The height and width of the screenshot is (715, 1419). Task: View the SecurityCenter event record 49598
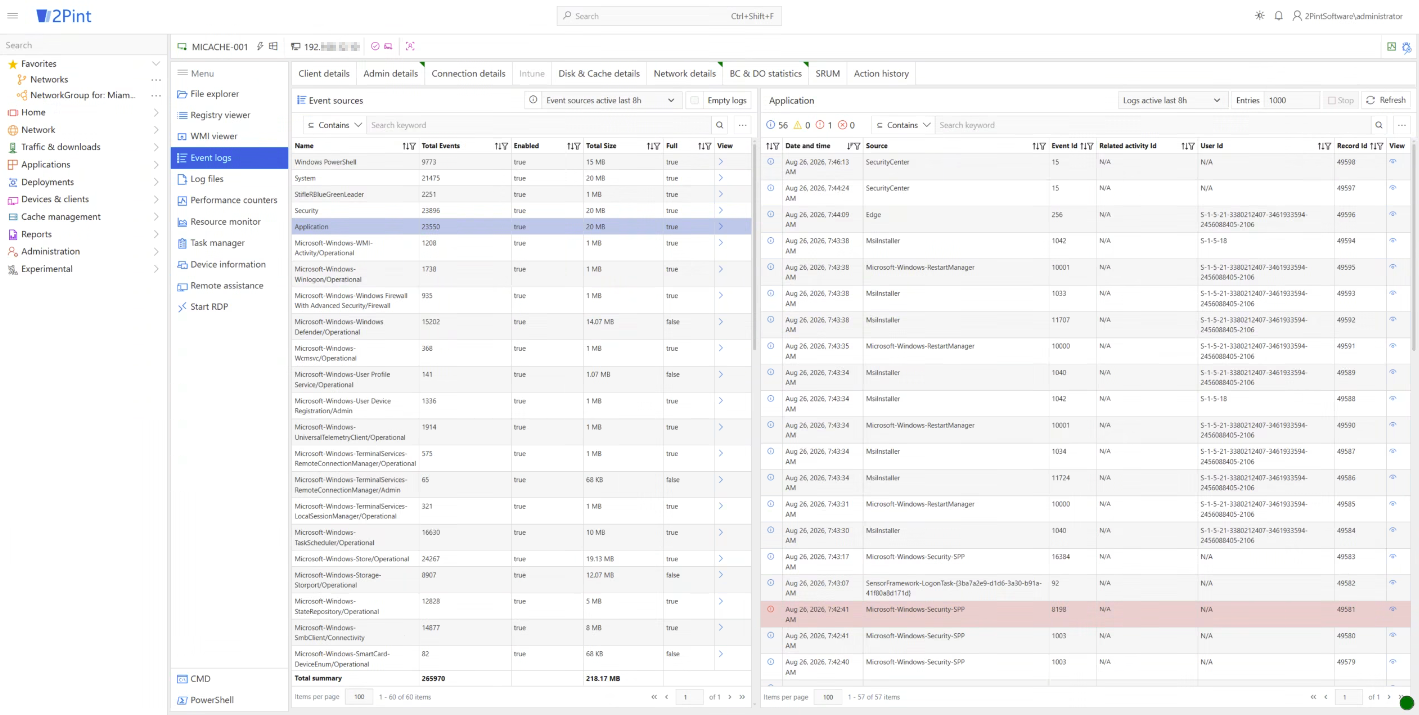(x=1394, y=161)
